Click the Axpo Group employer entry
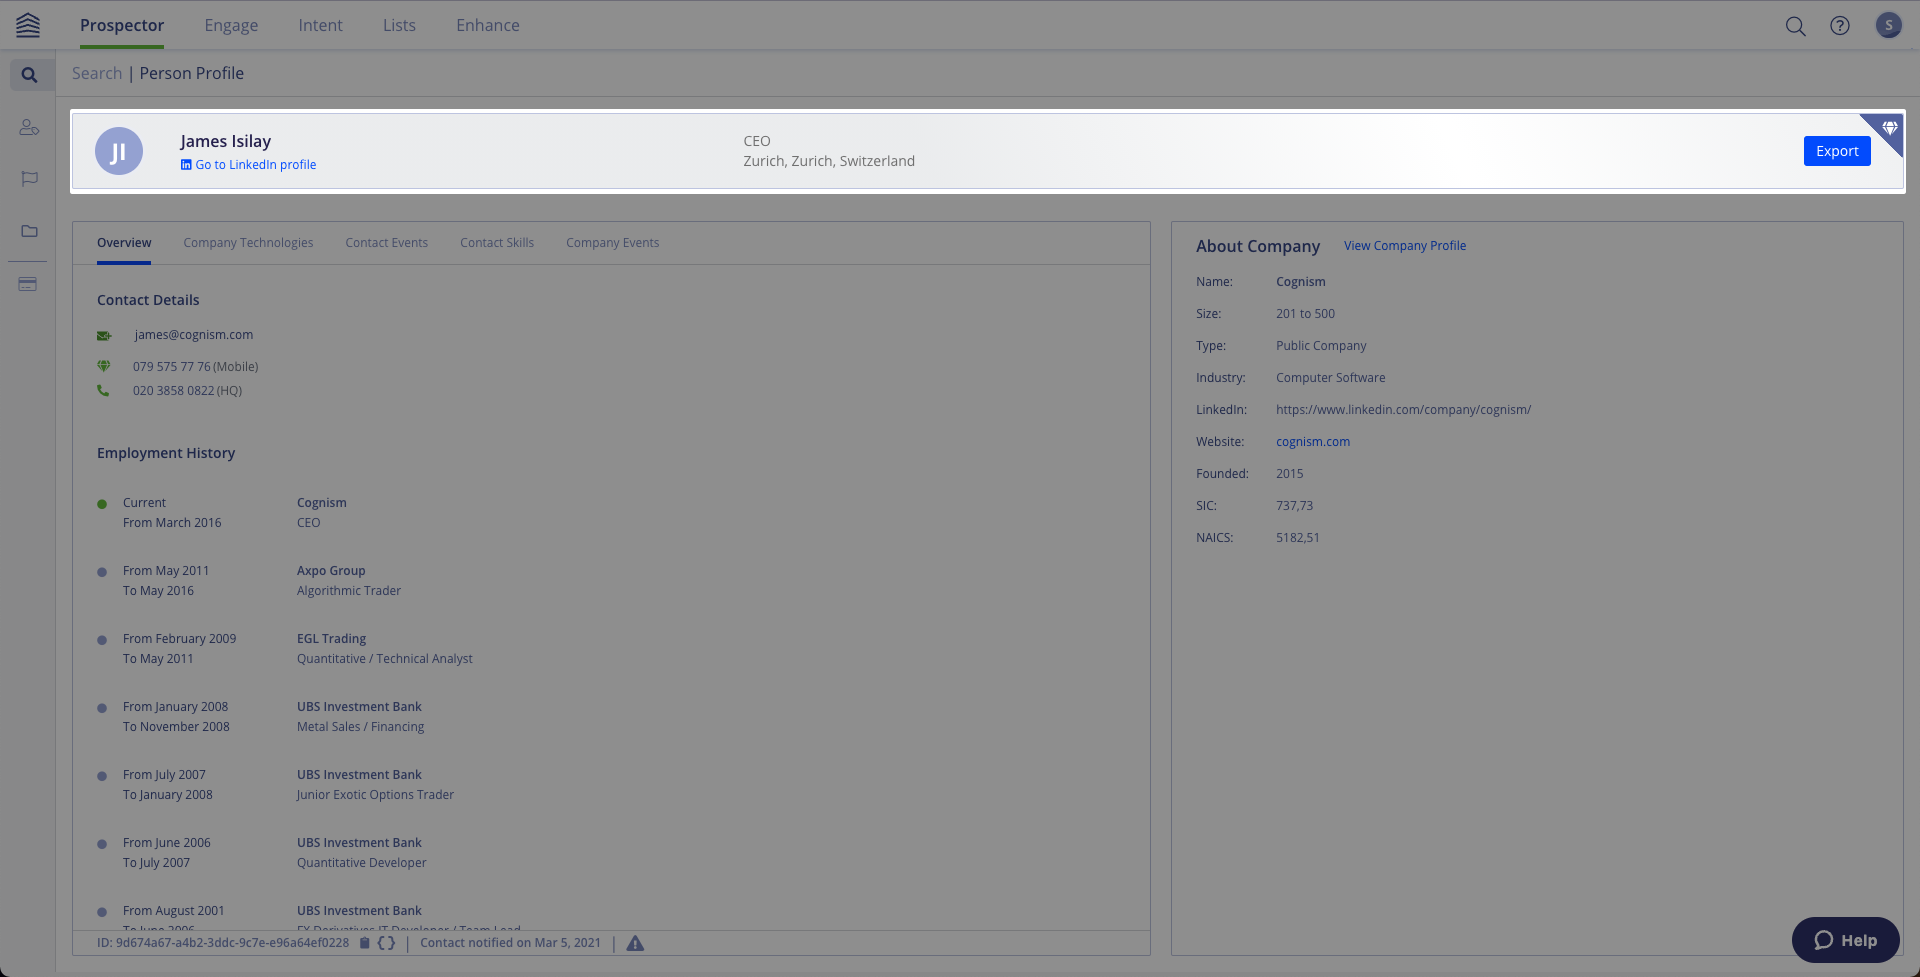1920x977 pixels. click(331, 571)
